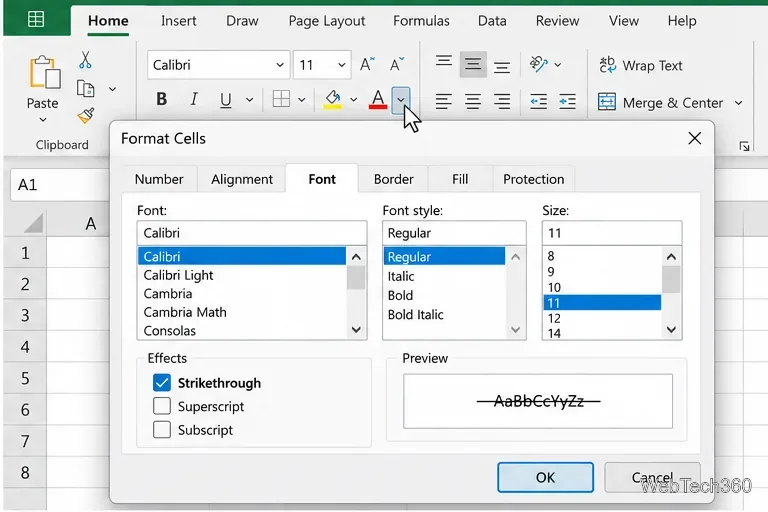Decrease font size with the smaller A icon

pyautogui.click(x=397, y=64)
